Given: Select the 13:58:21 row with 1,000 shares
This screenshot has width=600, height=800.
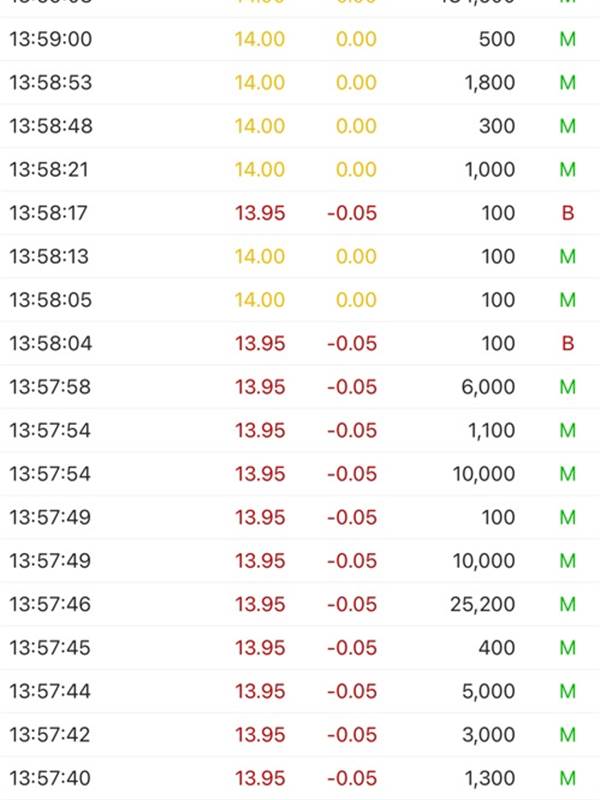Looking at the screenshot, I should pyautogui.click(x=300, y=169).
